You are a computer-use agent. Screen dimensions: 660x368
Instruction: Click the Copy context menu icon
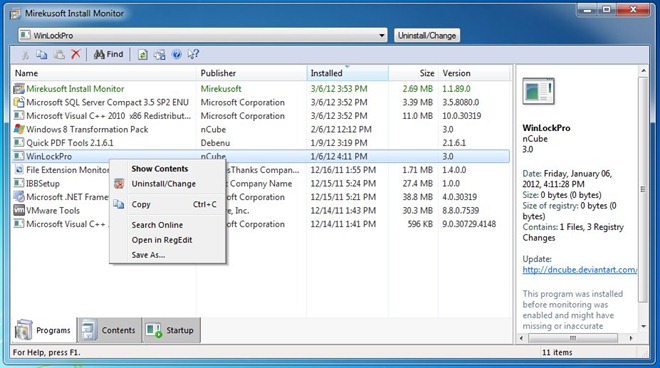coord(119,205)
